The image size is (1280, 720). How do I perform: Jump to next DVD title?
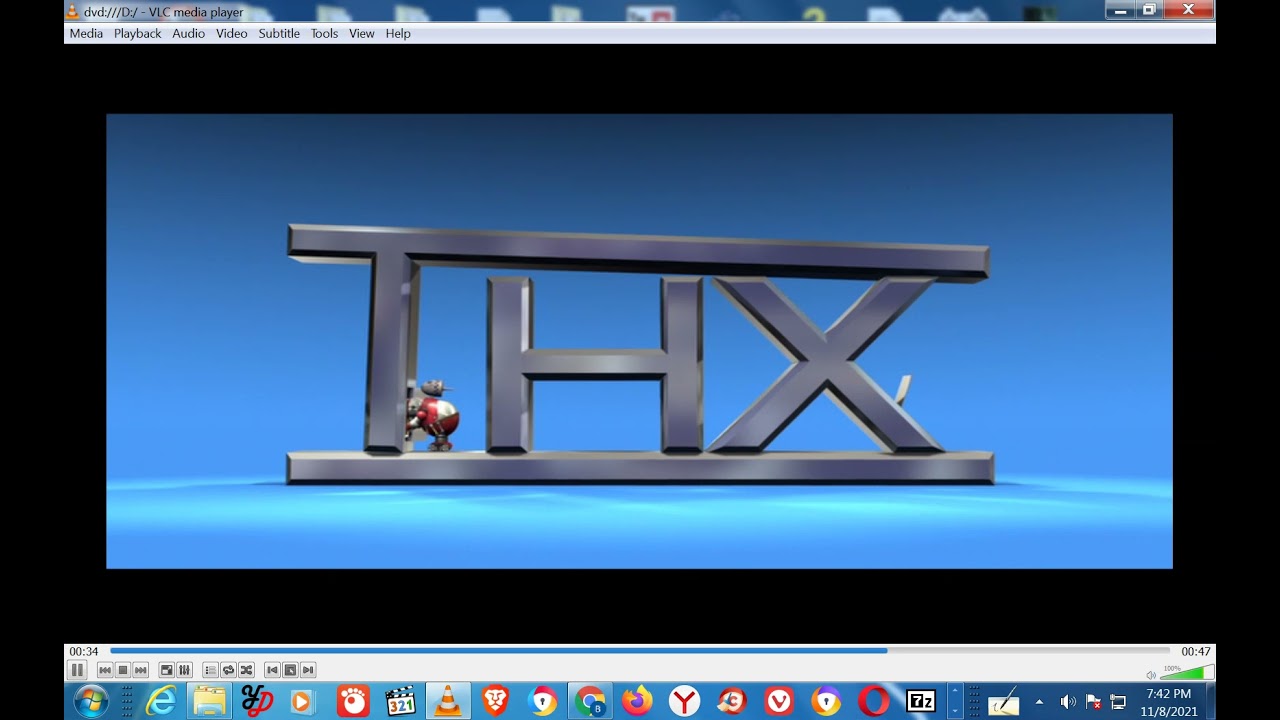pos(308,670)
